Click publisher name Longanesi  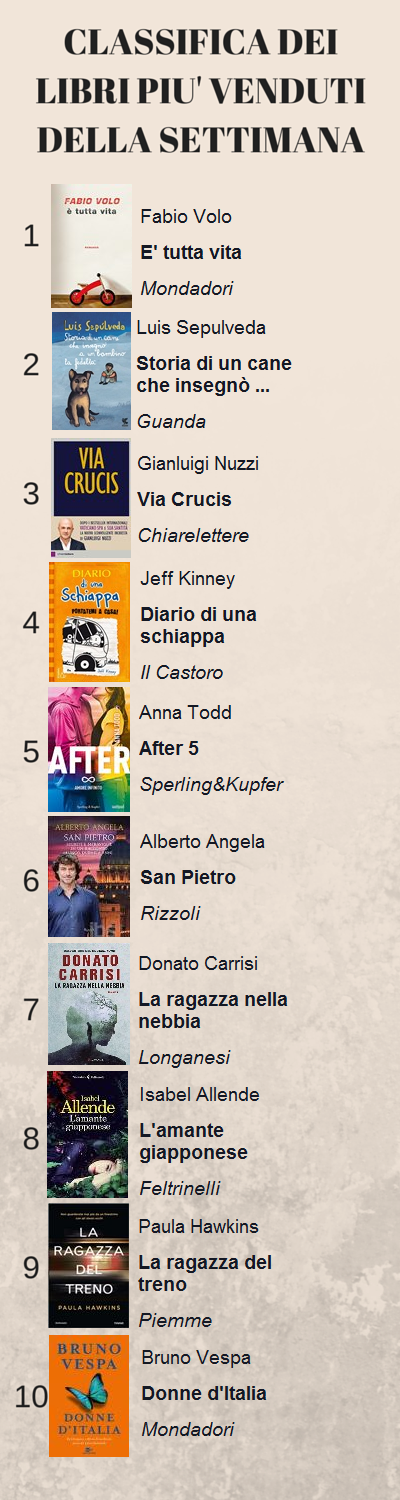pos(184,1058)
